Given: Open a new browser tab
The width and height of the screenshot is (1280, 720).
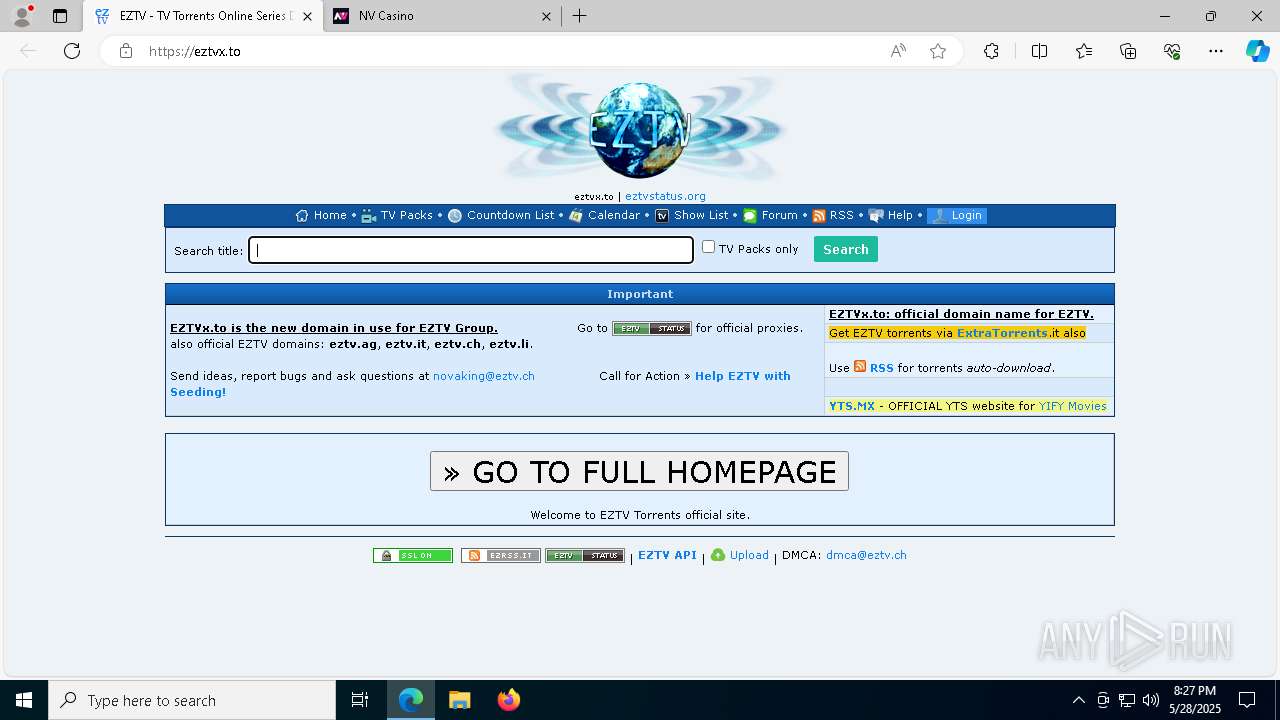Looking at the screenshot, I should (580, 16).
